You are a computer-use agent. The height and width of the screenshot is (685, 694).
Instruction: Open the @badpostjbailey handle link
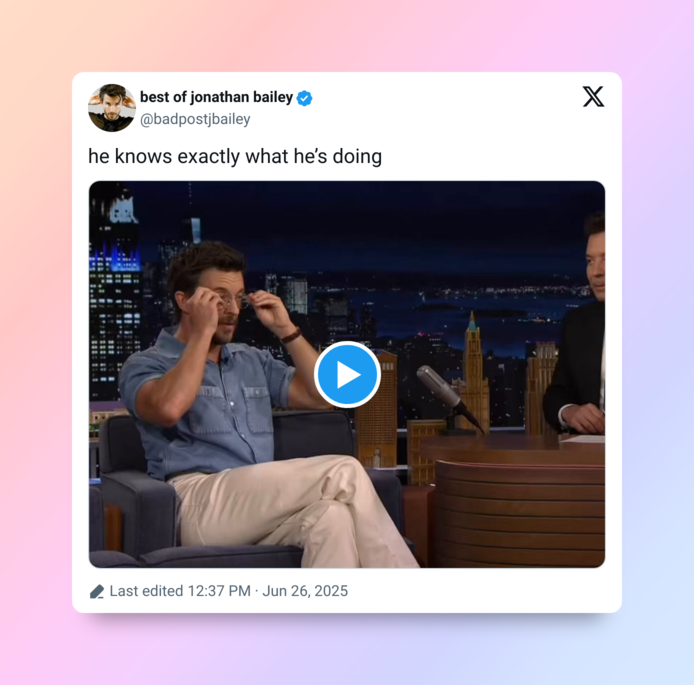click(x=195, y=119)
